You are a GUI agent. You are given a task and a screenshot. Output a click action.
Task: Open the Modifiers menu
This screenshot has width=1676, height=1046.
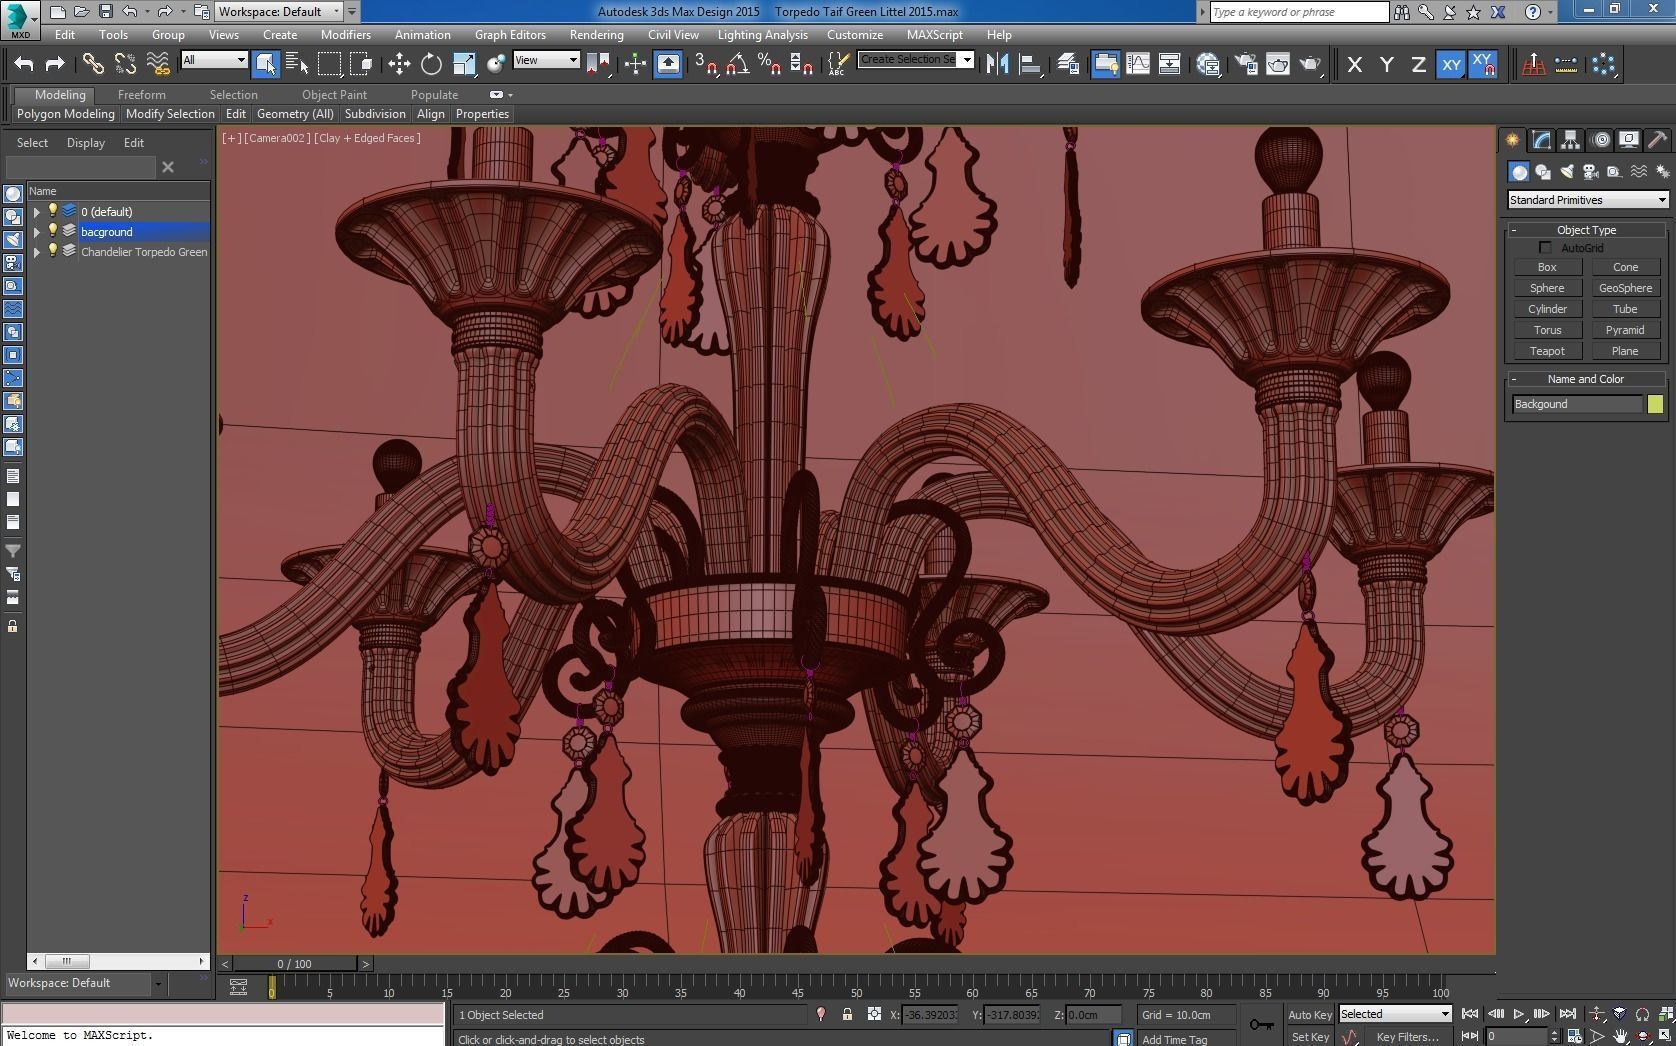[x=346, y=34]
